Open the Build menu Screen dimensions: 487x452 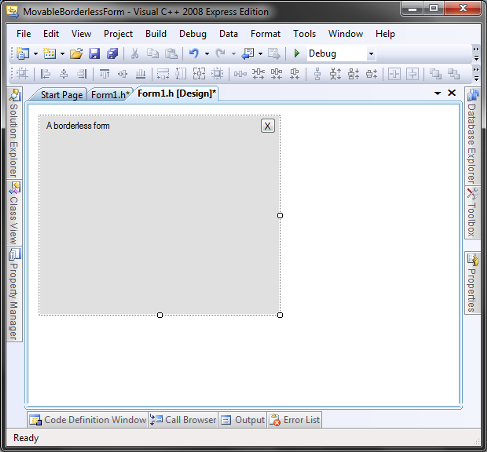(x=156, y=34)
